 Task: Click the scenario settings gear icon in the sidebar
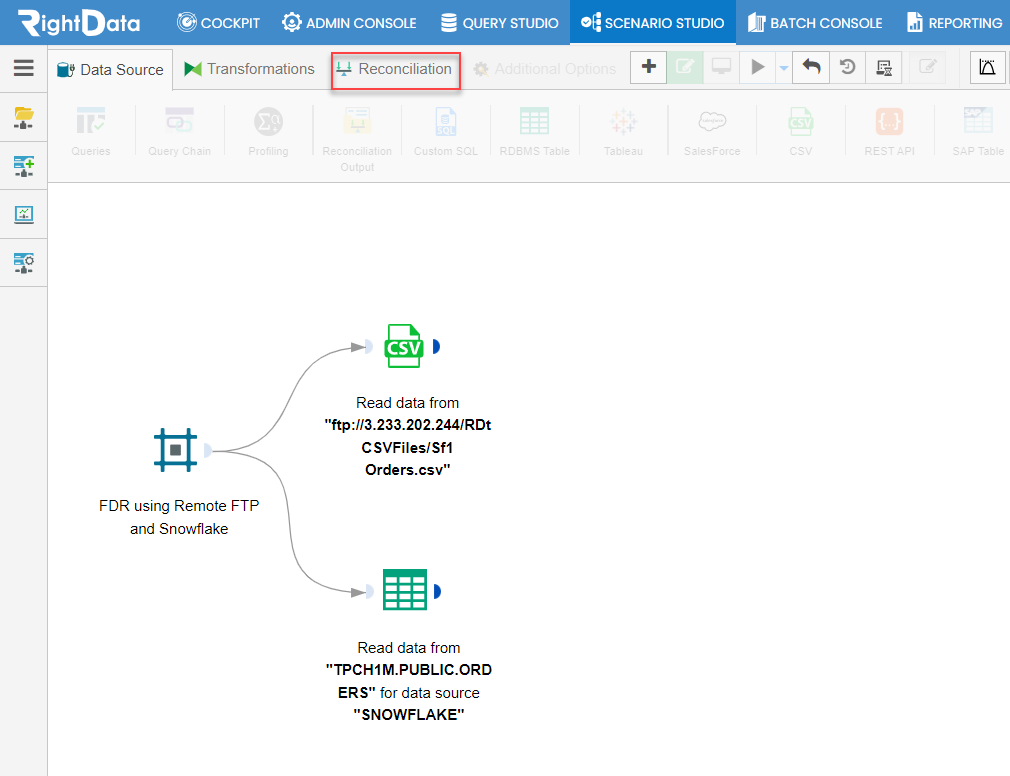pyautogui.click(x=23, y=263)
